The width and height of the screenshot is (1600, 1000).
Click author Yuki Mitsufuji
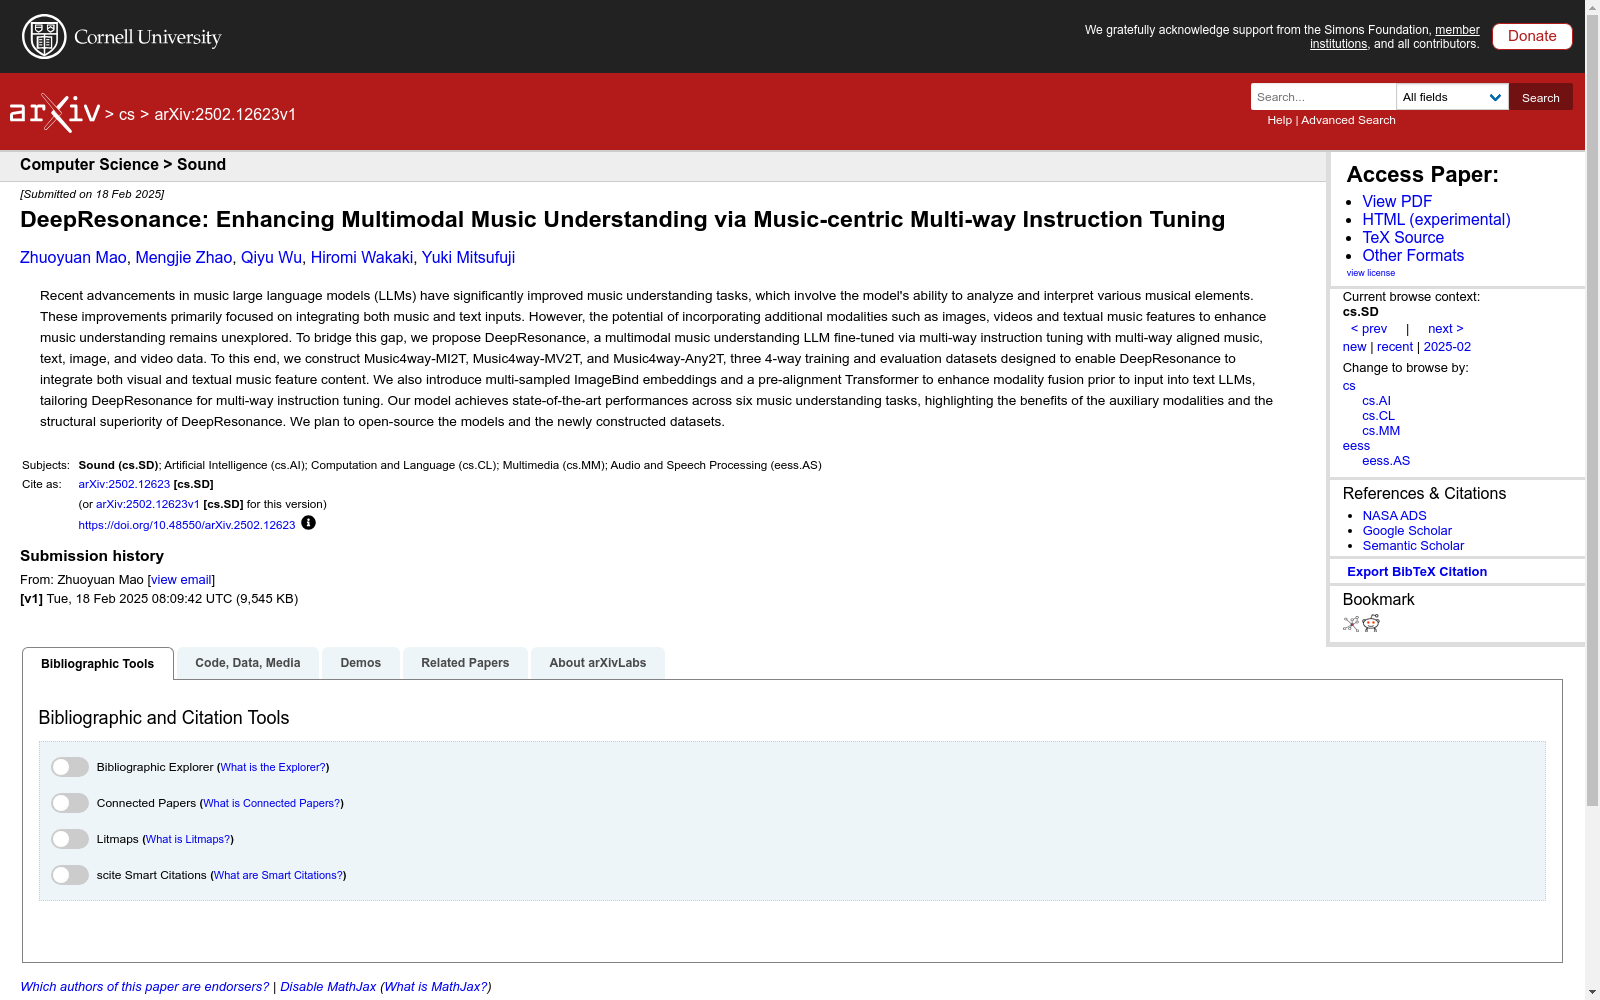[x=468, y=258]
